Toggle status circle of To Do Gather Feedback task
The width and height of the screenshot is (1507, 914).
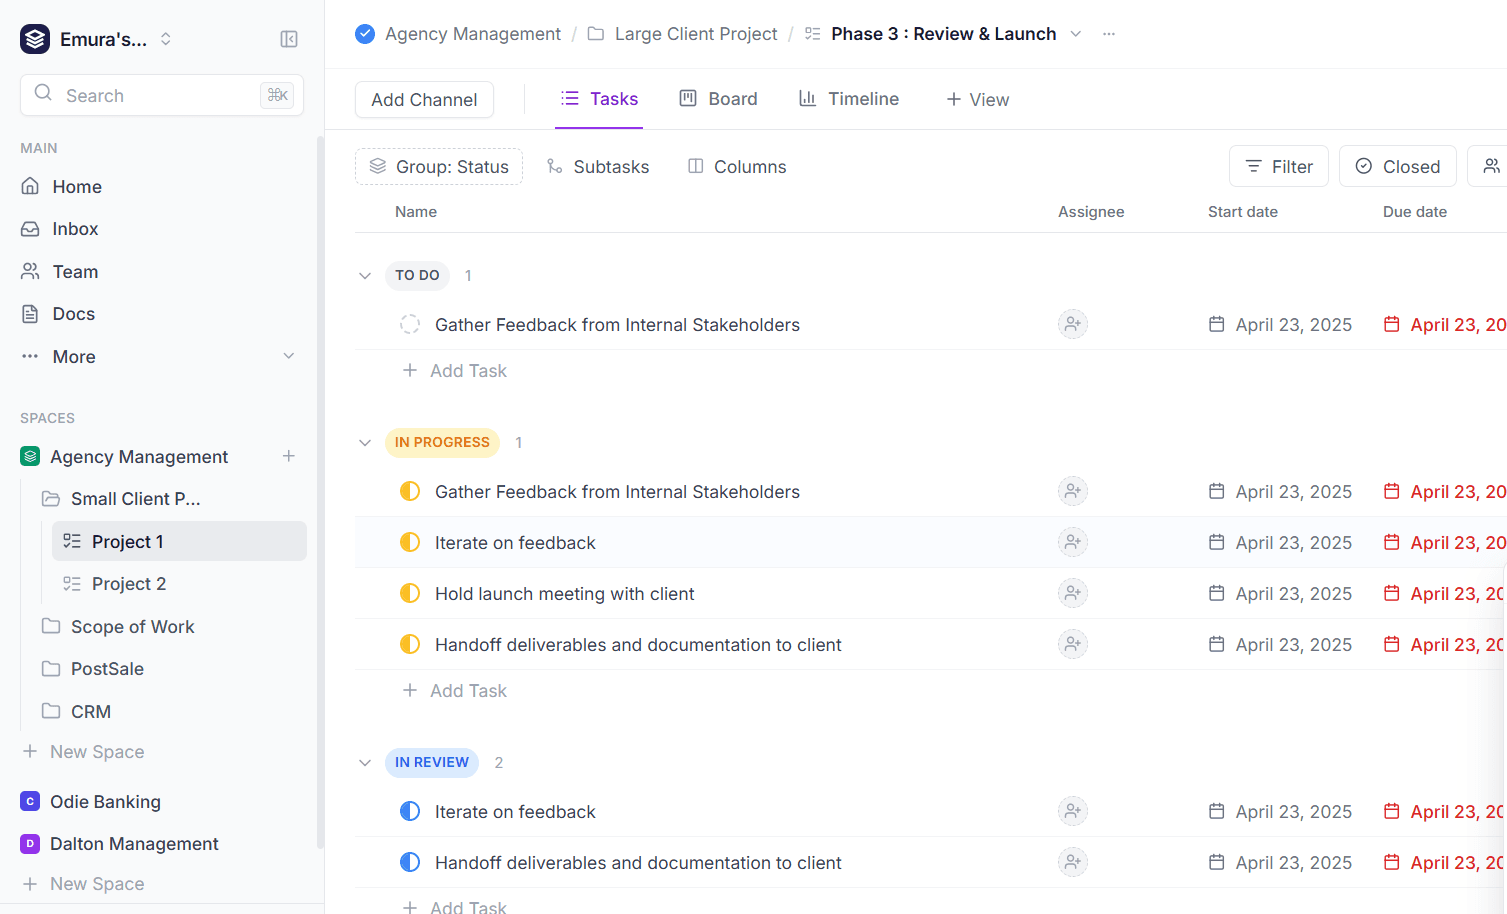[x=410, y=324]
